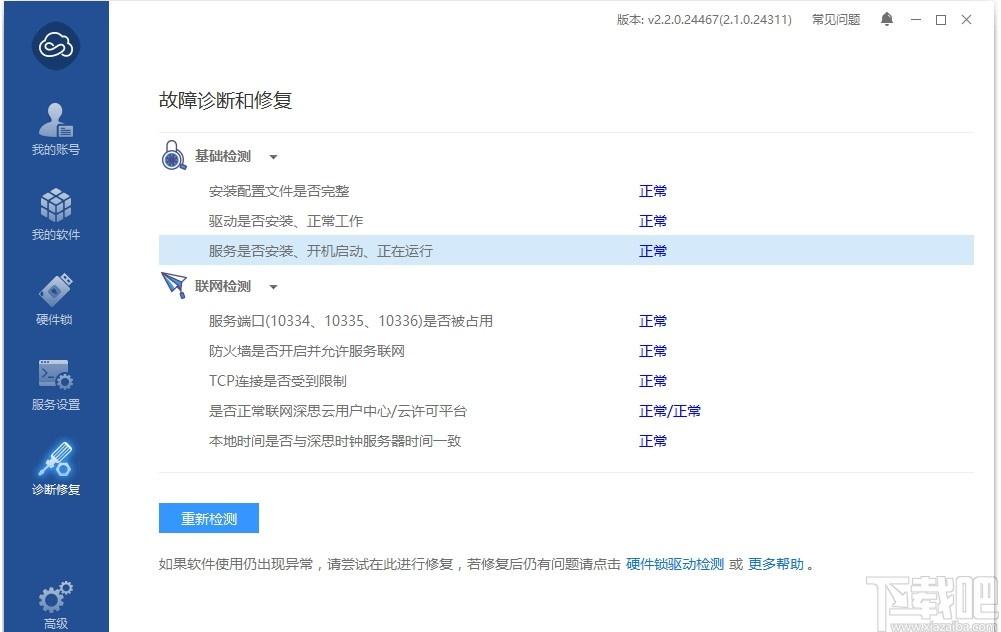1001x632 pixels.
Task: Click the notification bell icon
Action: tap(887, 20)
